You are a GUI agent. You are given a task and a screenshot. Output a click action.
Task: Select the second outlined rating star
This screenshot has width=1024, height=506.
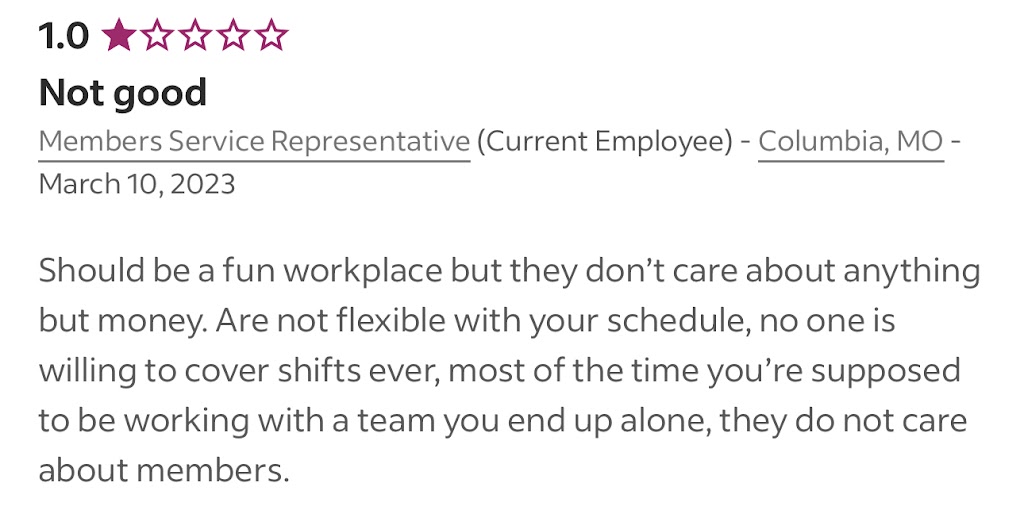pos(156,37)
